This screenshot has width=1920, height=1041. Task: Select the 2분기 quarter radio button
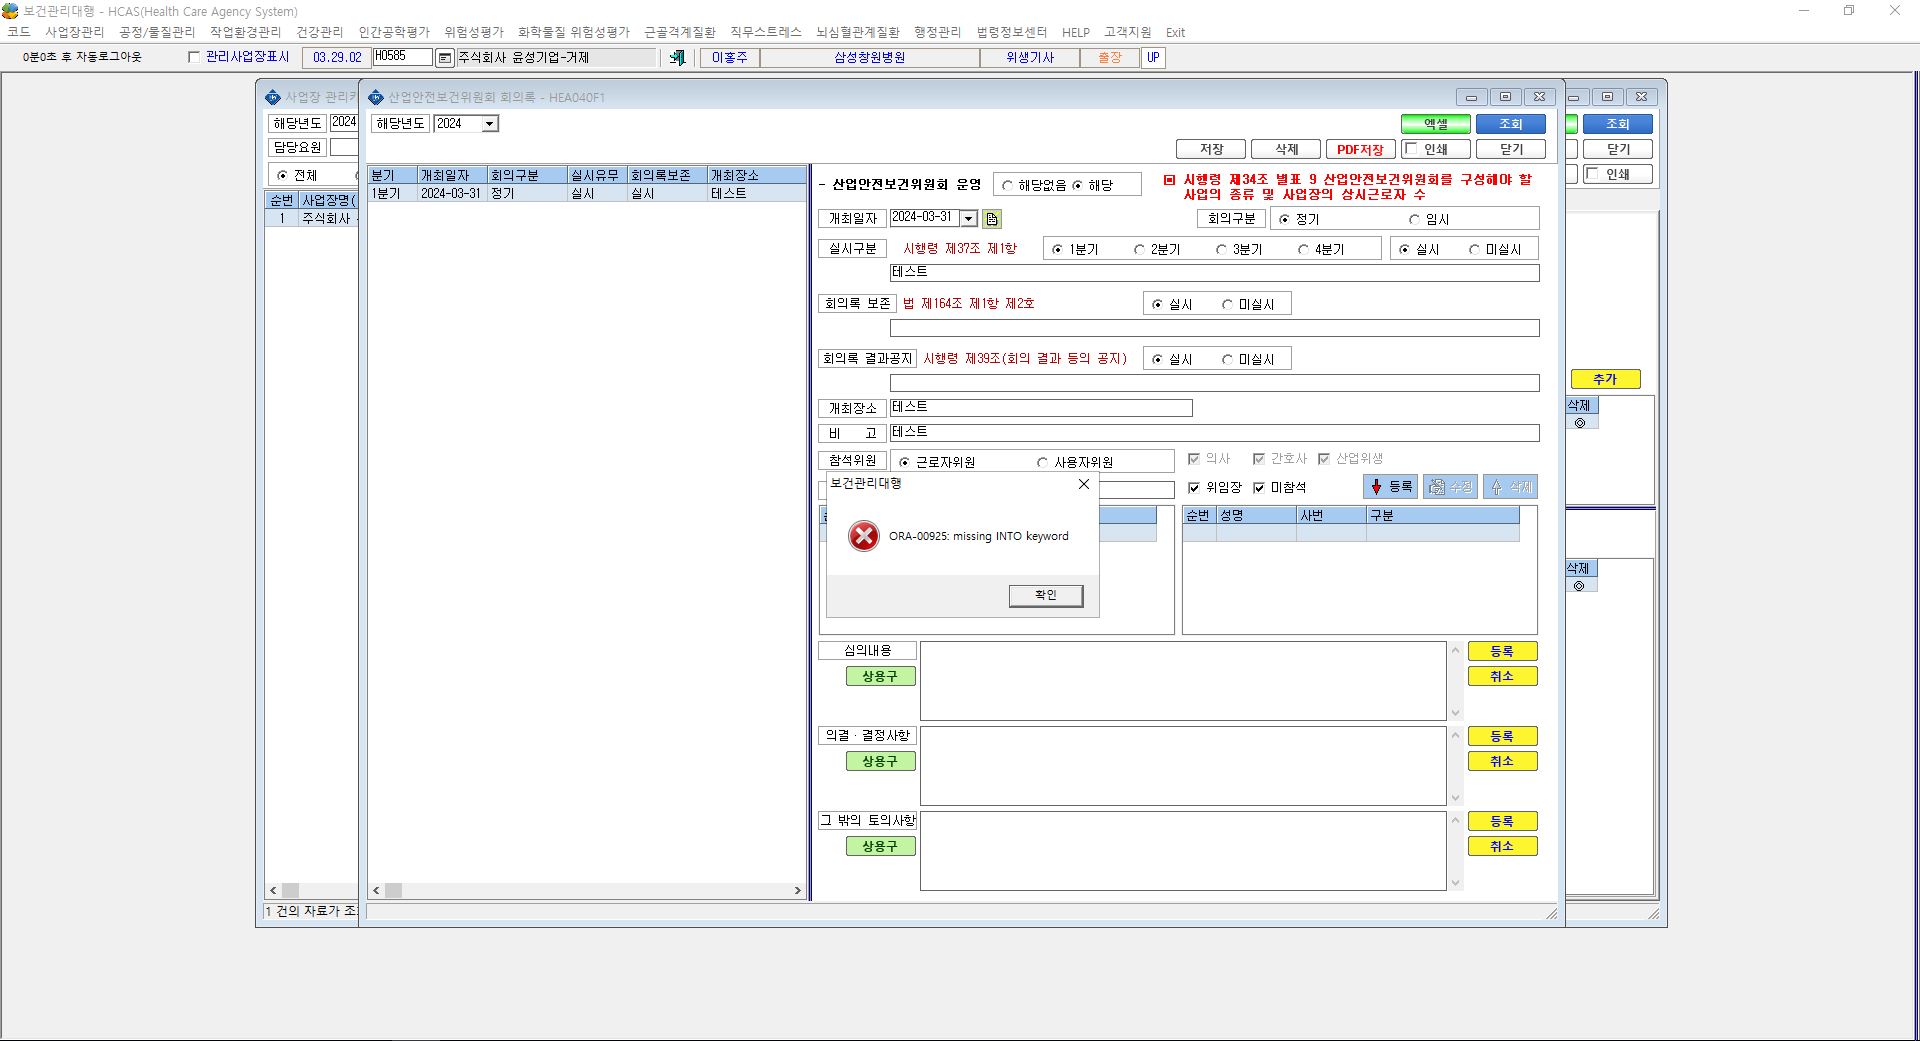coord(1139,250)
